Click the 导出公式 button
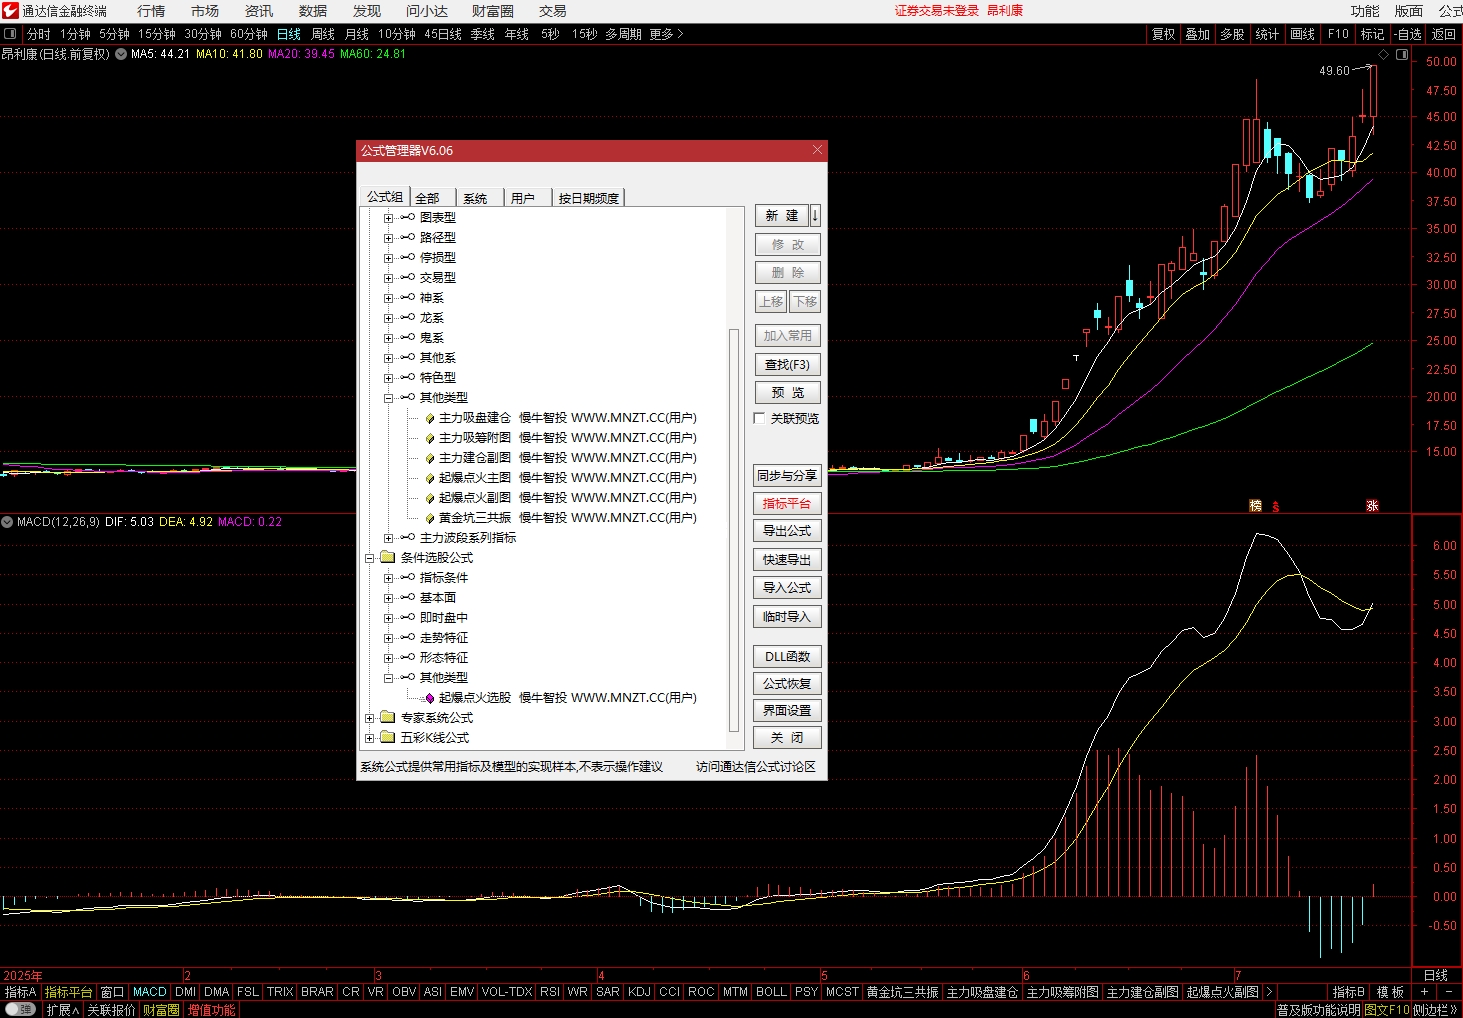1463x1018 pixels. pyautogui.click(x=787, y=531)
